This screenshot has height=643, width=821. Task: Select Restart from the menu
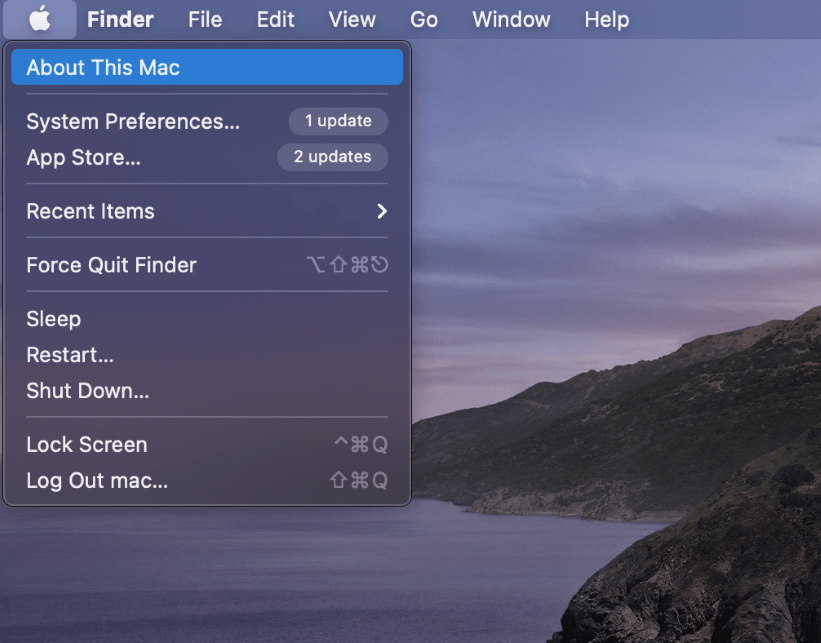[70, 356]
